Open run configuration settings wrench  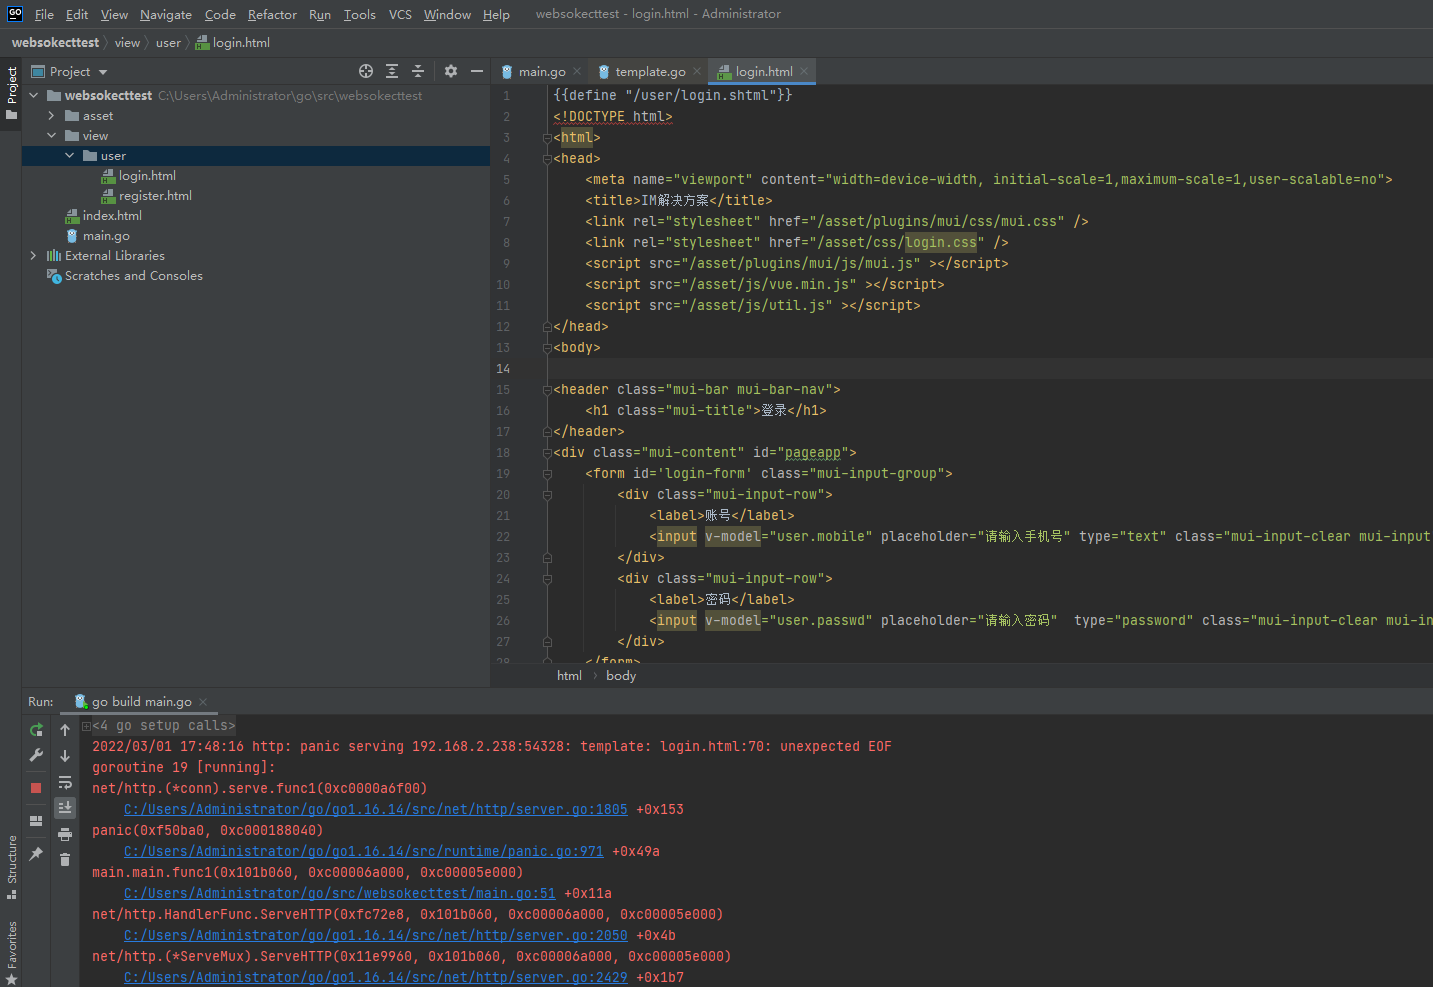[36, 755]
